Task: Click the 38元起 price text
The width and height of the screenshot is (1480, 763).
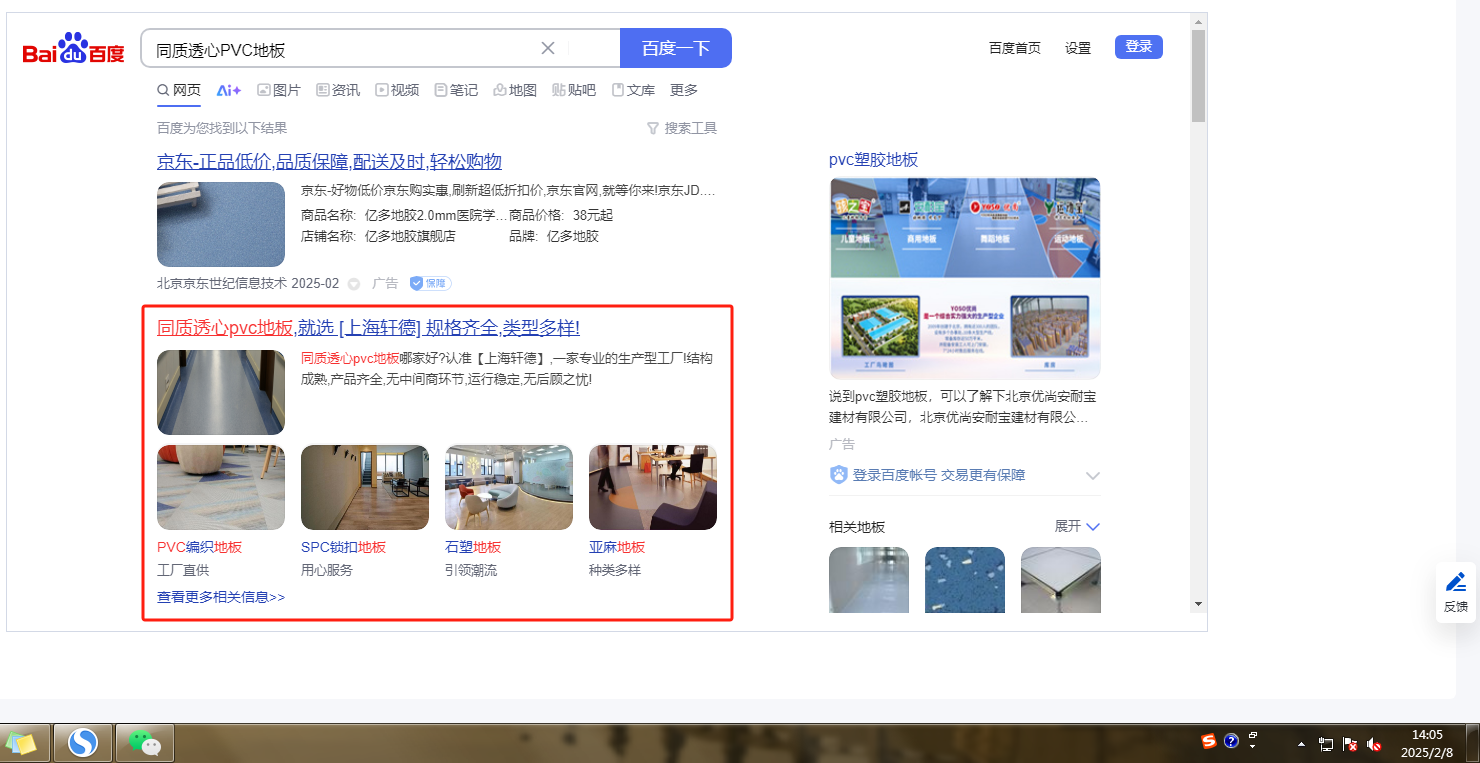Action: pyautogui.click(x=593, y=215)
